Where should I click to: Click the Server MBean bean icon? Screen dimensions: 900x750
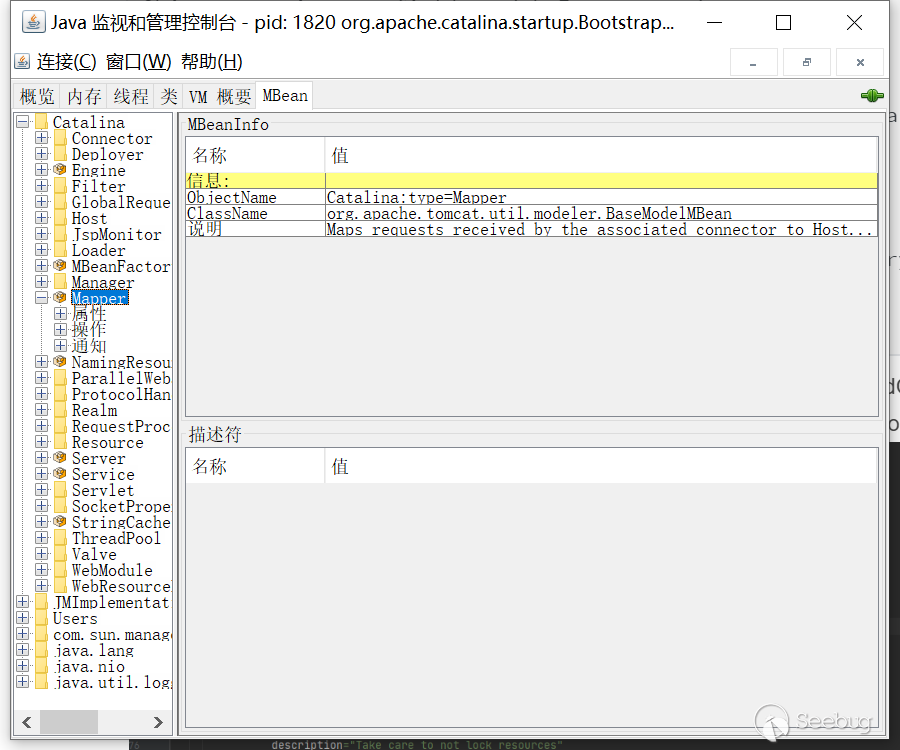pyautogui.click(x=59, y=458)
